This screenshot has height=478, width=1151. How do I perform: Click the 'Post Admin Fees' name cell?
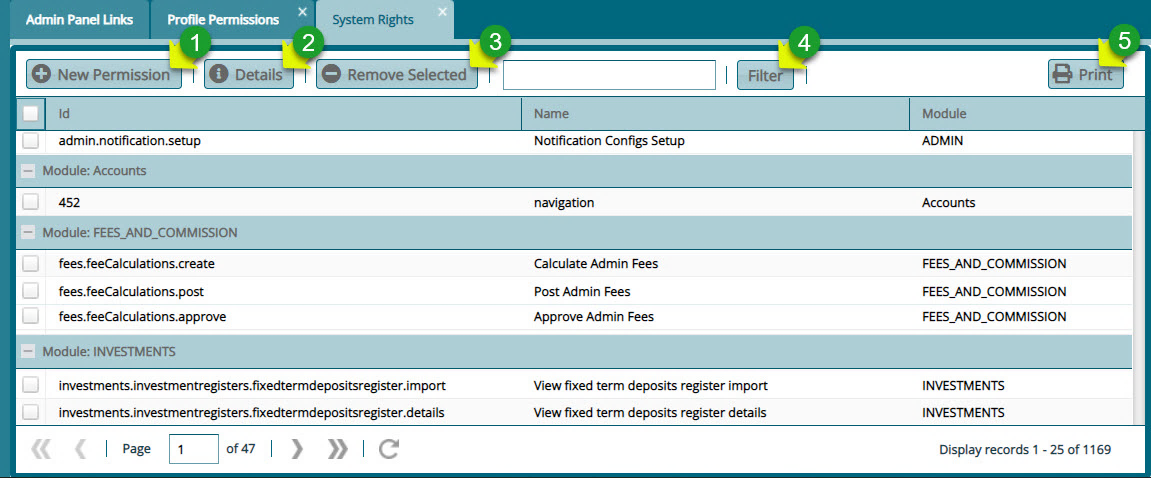(582, 291)
